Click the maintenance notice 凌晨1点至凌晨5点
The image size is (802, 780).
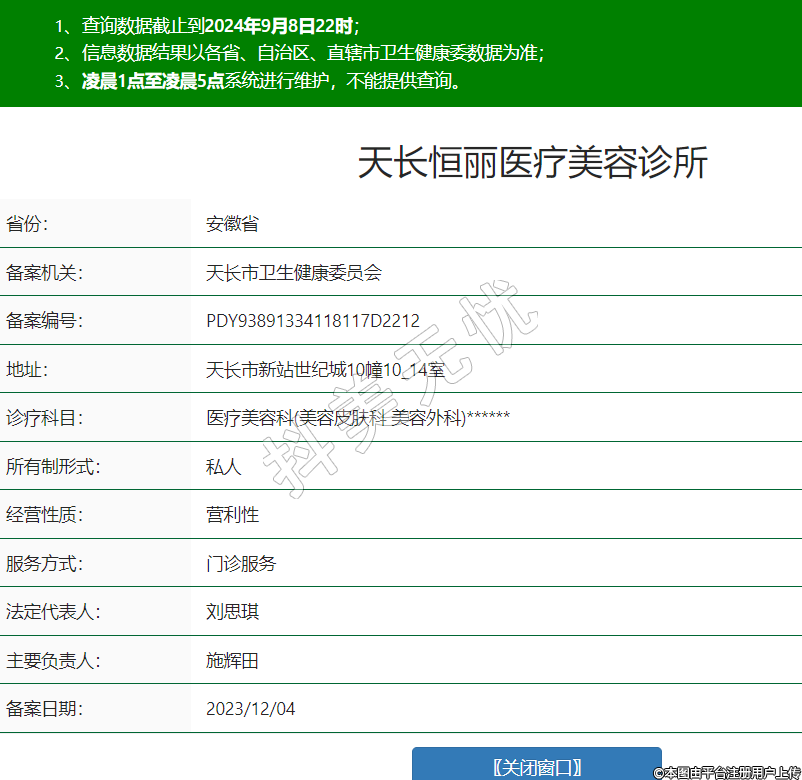(153, 81)
